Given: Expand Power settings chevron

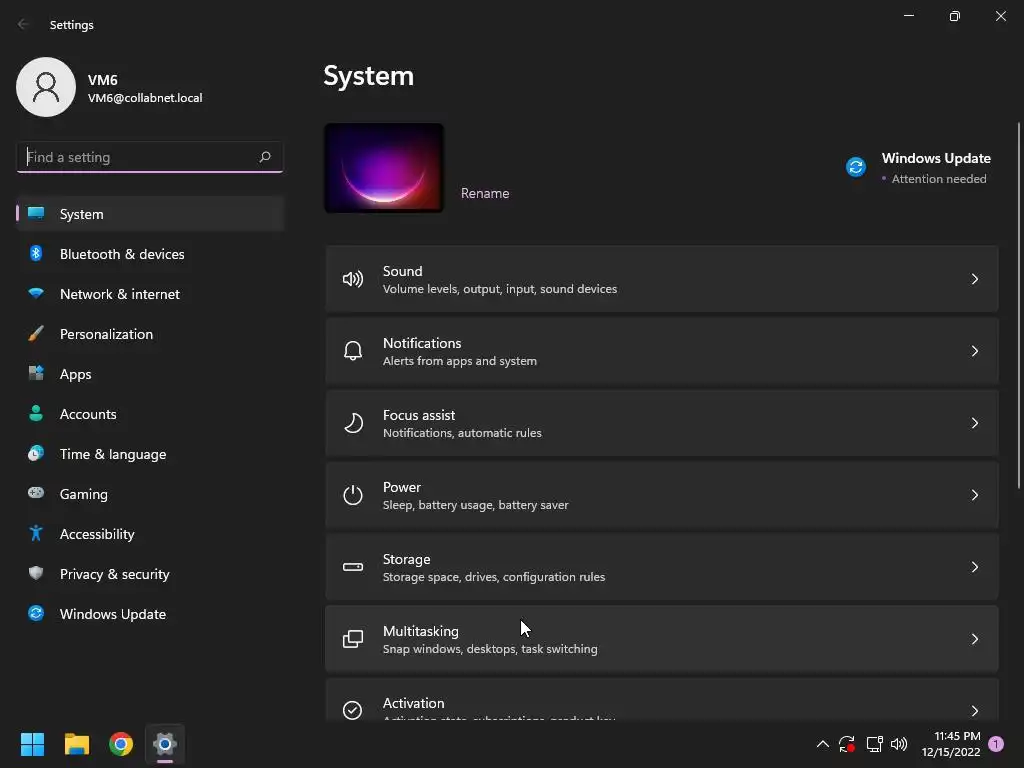Looking at the screenshot, I should (974, 495).
